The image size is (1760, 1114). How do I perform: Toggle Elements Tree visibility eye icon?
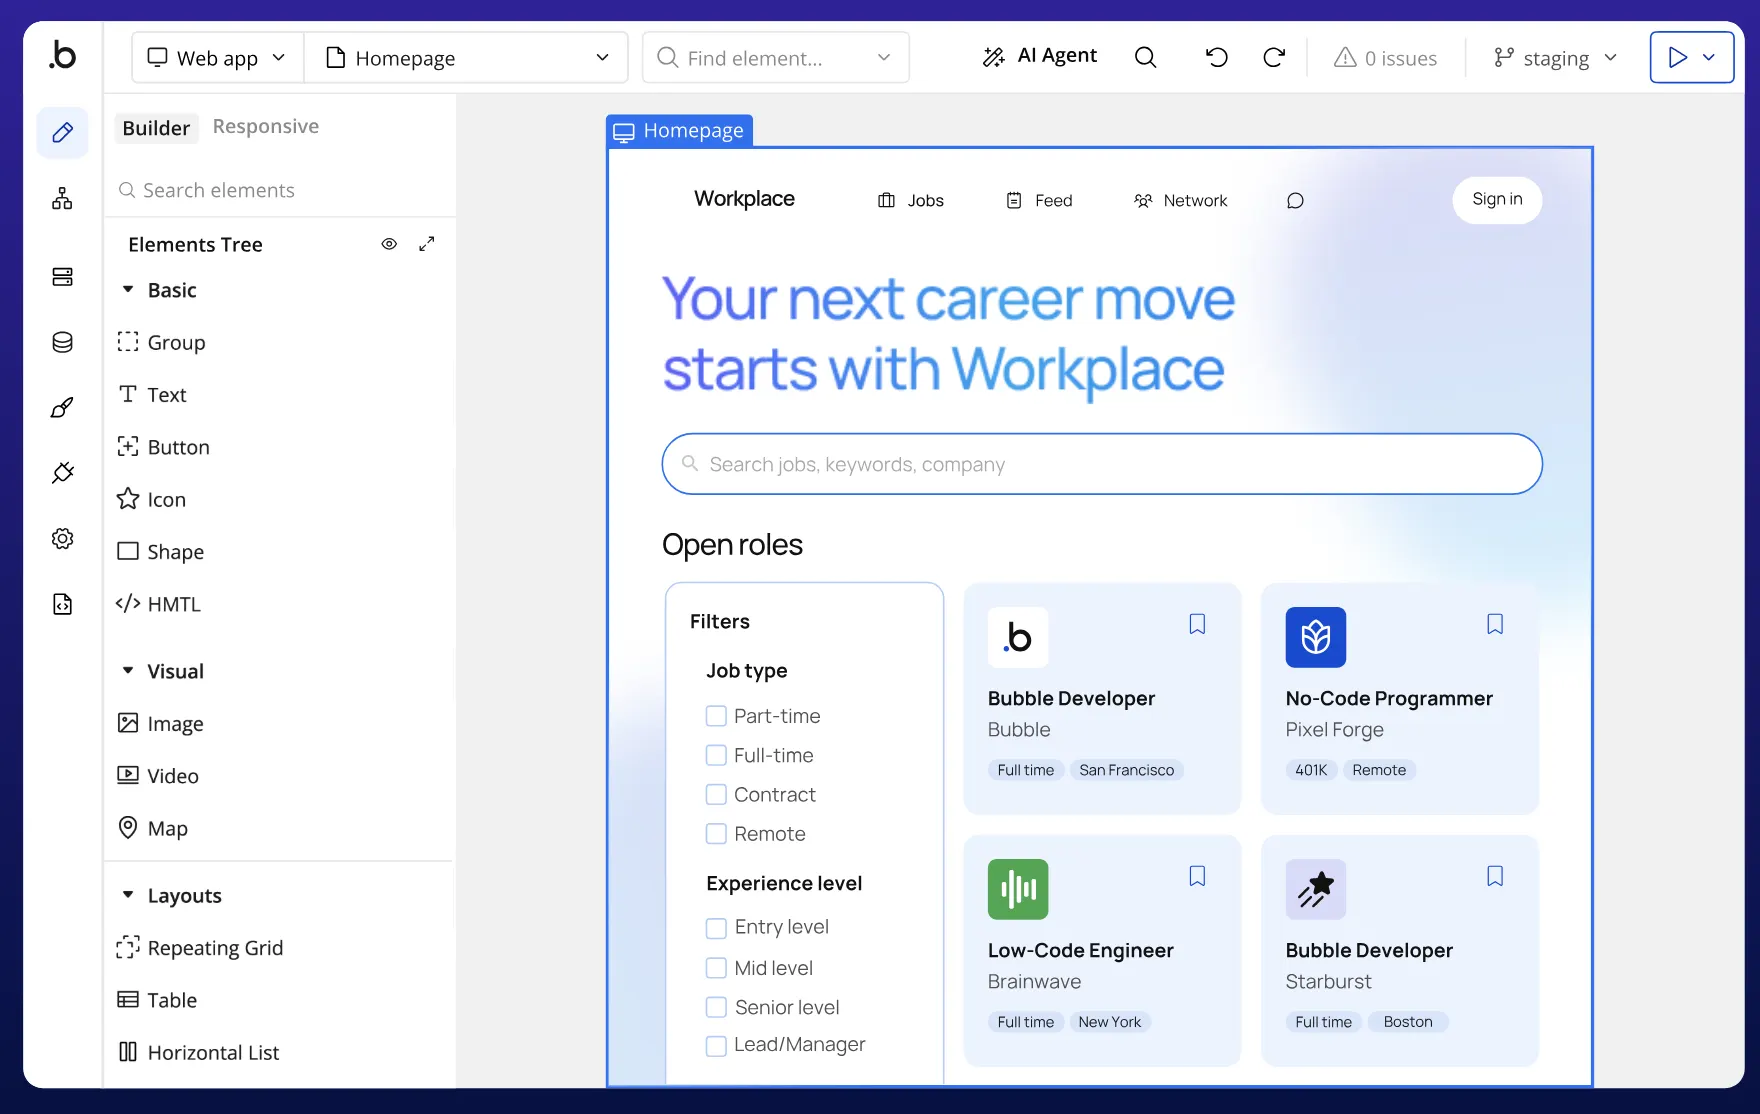coord(389,244)
